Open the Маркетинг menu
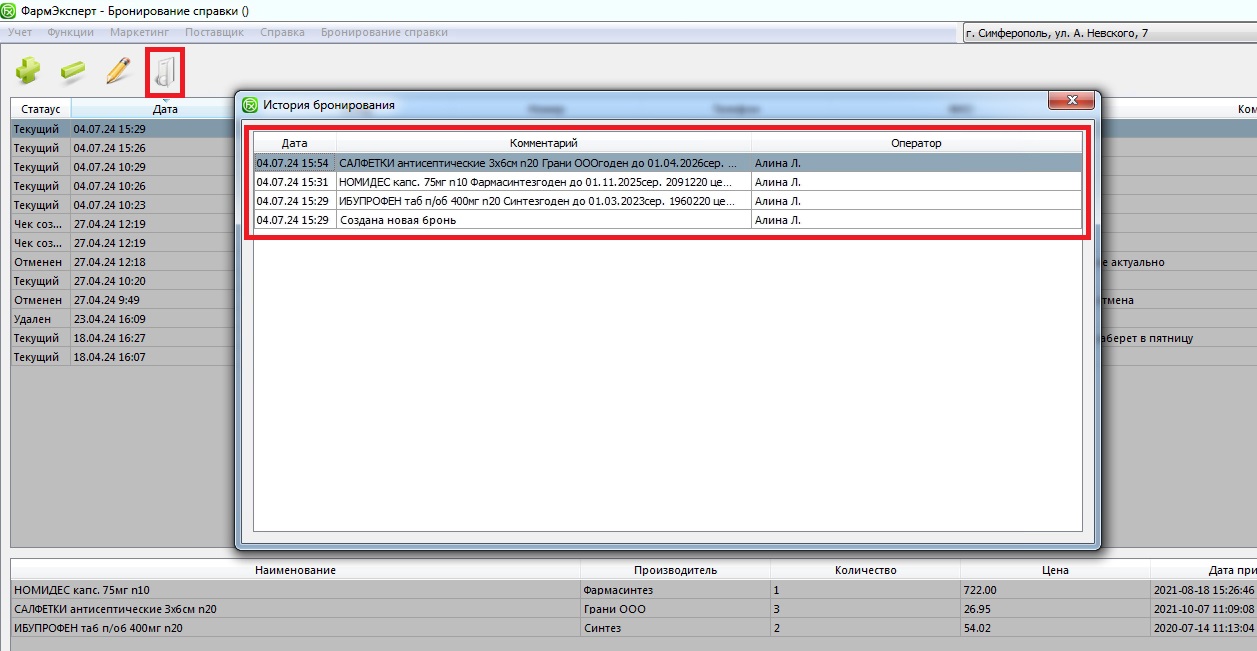Image resolution: width=1257 pixels, height=651 pixels. 139,32
